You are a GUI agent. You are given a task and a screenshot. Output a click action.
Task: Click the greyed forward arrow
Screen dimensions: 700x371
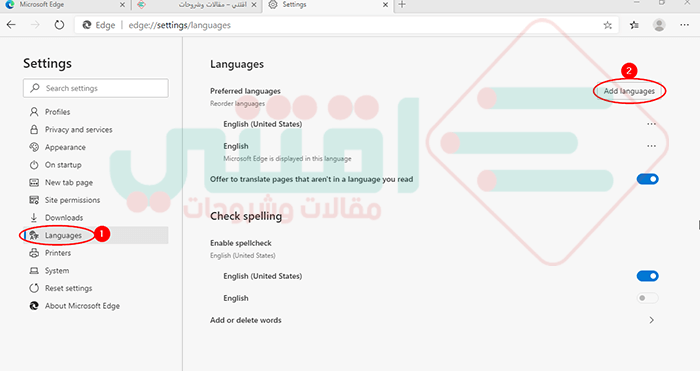[x=35, y=25]
